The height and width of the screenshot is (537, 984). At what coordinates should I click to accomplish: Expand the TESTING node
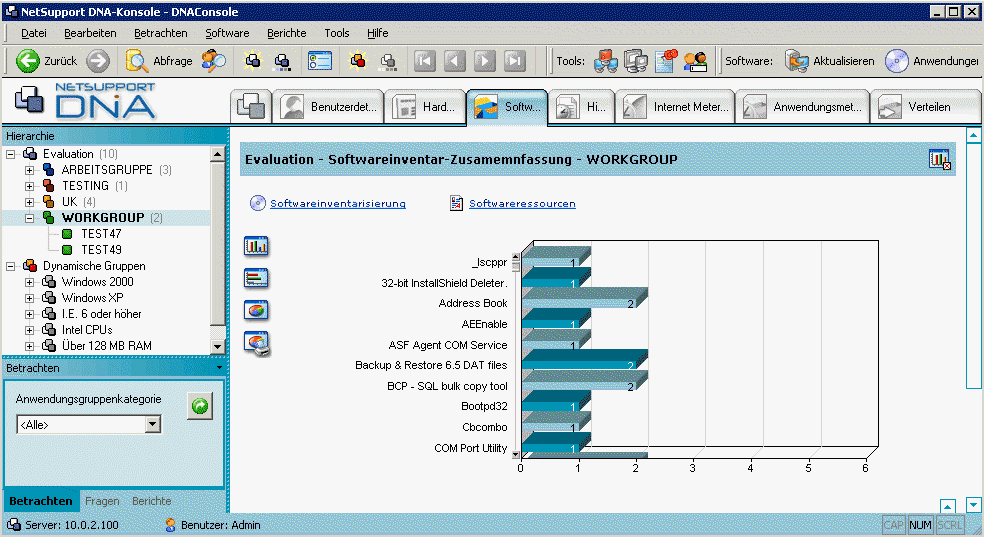[x=29, y=186]
